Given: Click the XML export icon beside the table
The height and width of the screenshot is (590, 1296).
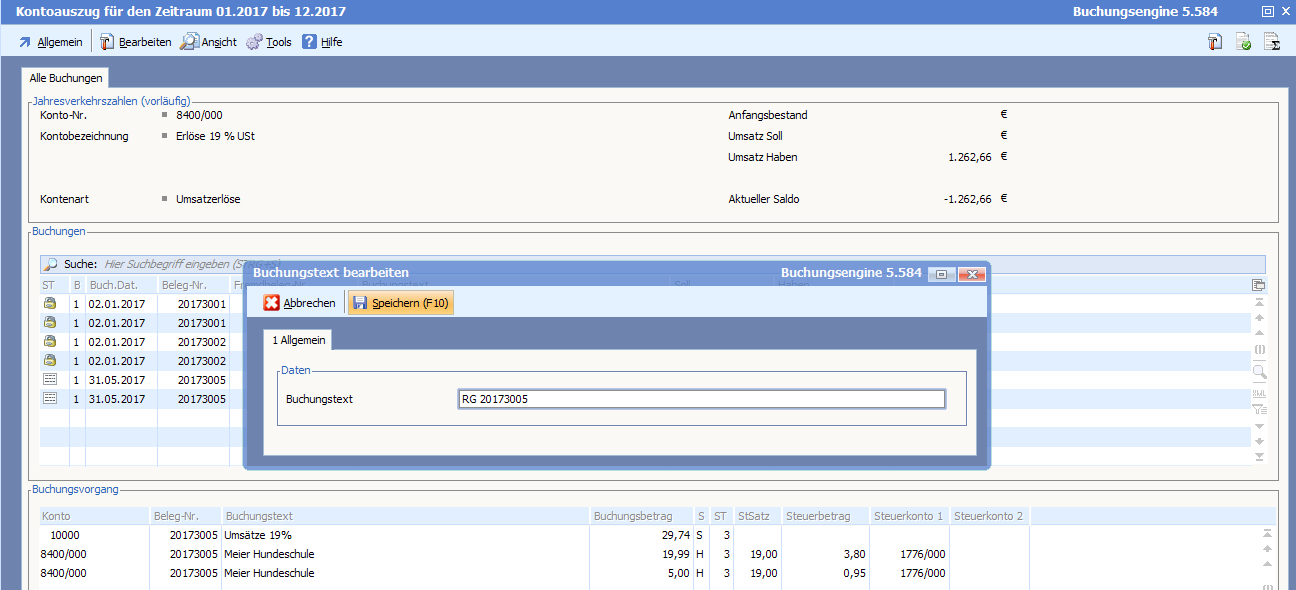Looking at the screenshot, I should tap(1259, 393).
